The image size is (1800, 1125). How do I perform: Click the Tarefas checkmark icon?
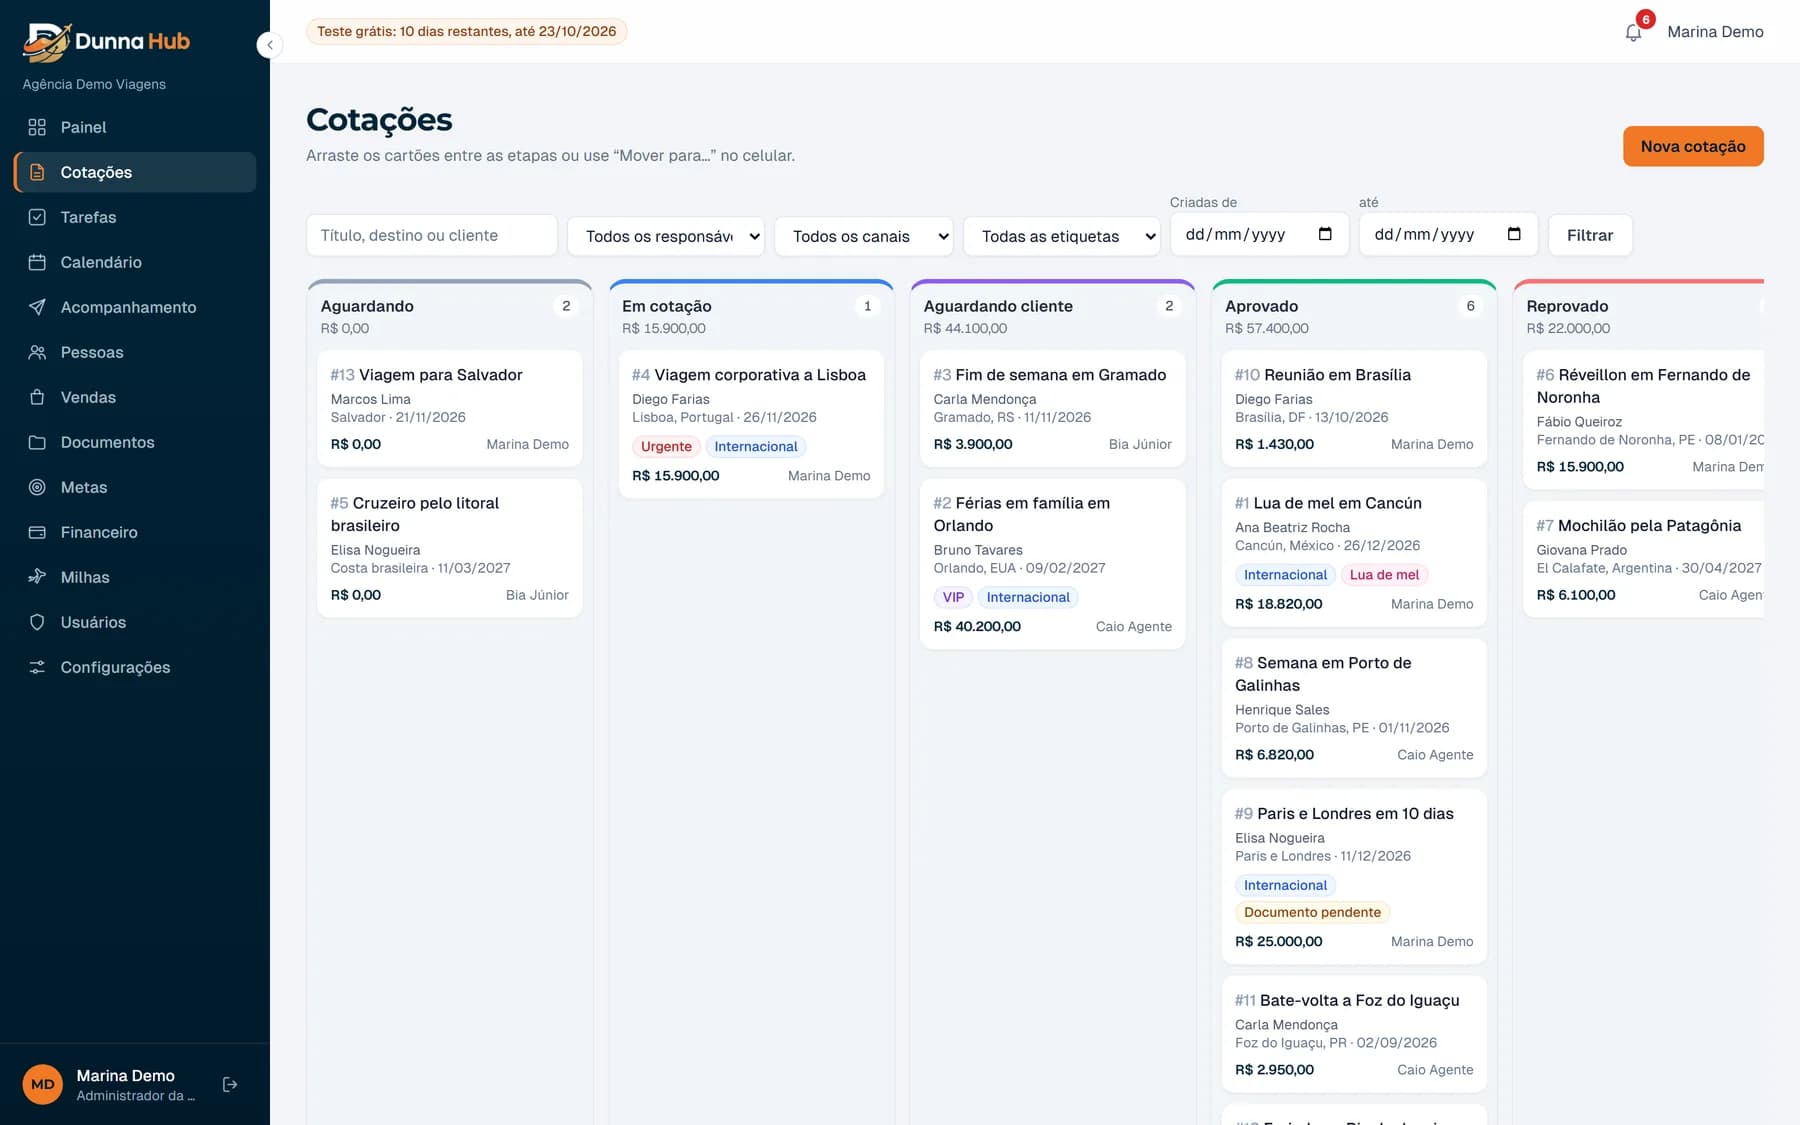point(37,217)
